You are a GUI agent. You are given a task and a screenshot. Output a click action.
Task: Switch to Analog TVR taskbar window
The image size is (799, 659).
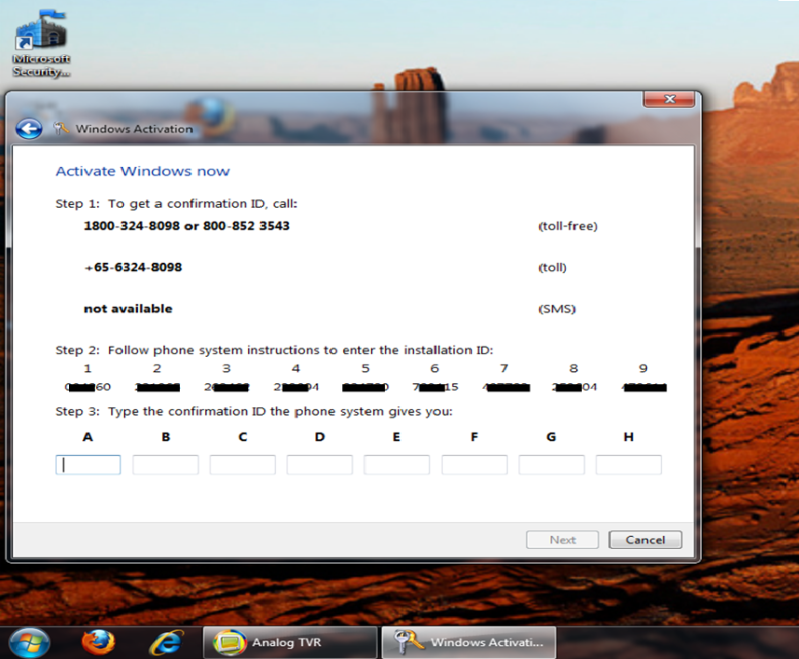click(289, 642)
